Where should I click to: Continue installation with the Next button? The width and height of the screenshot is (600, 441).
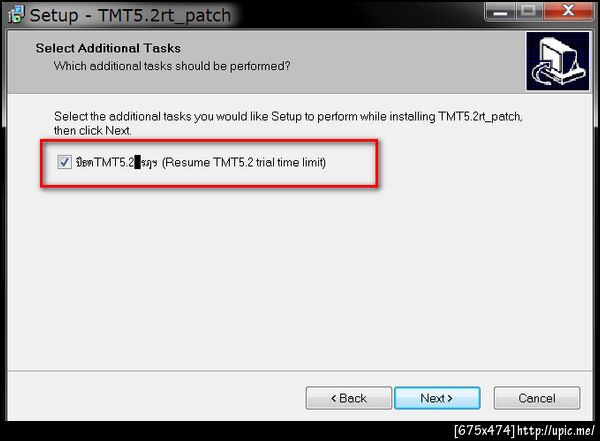437,398
